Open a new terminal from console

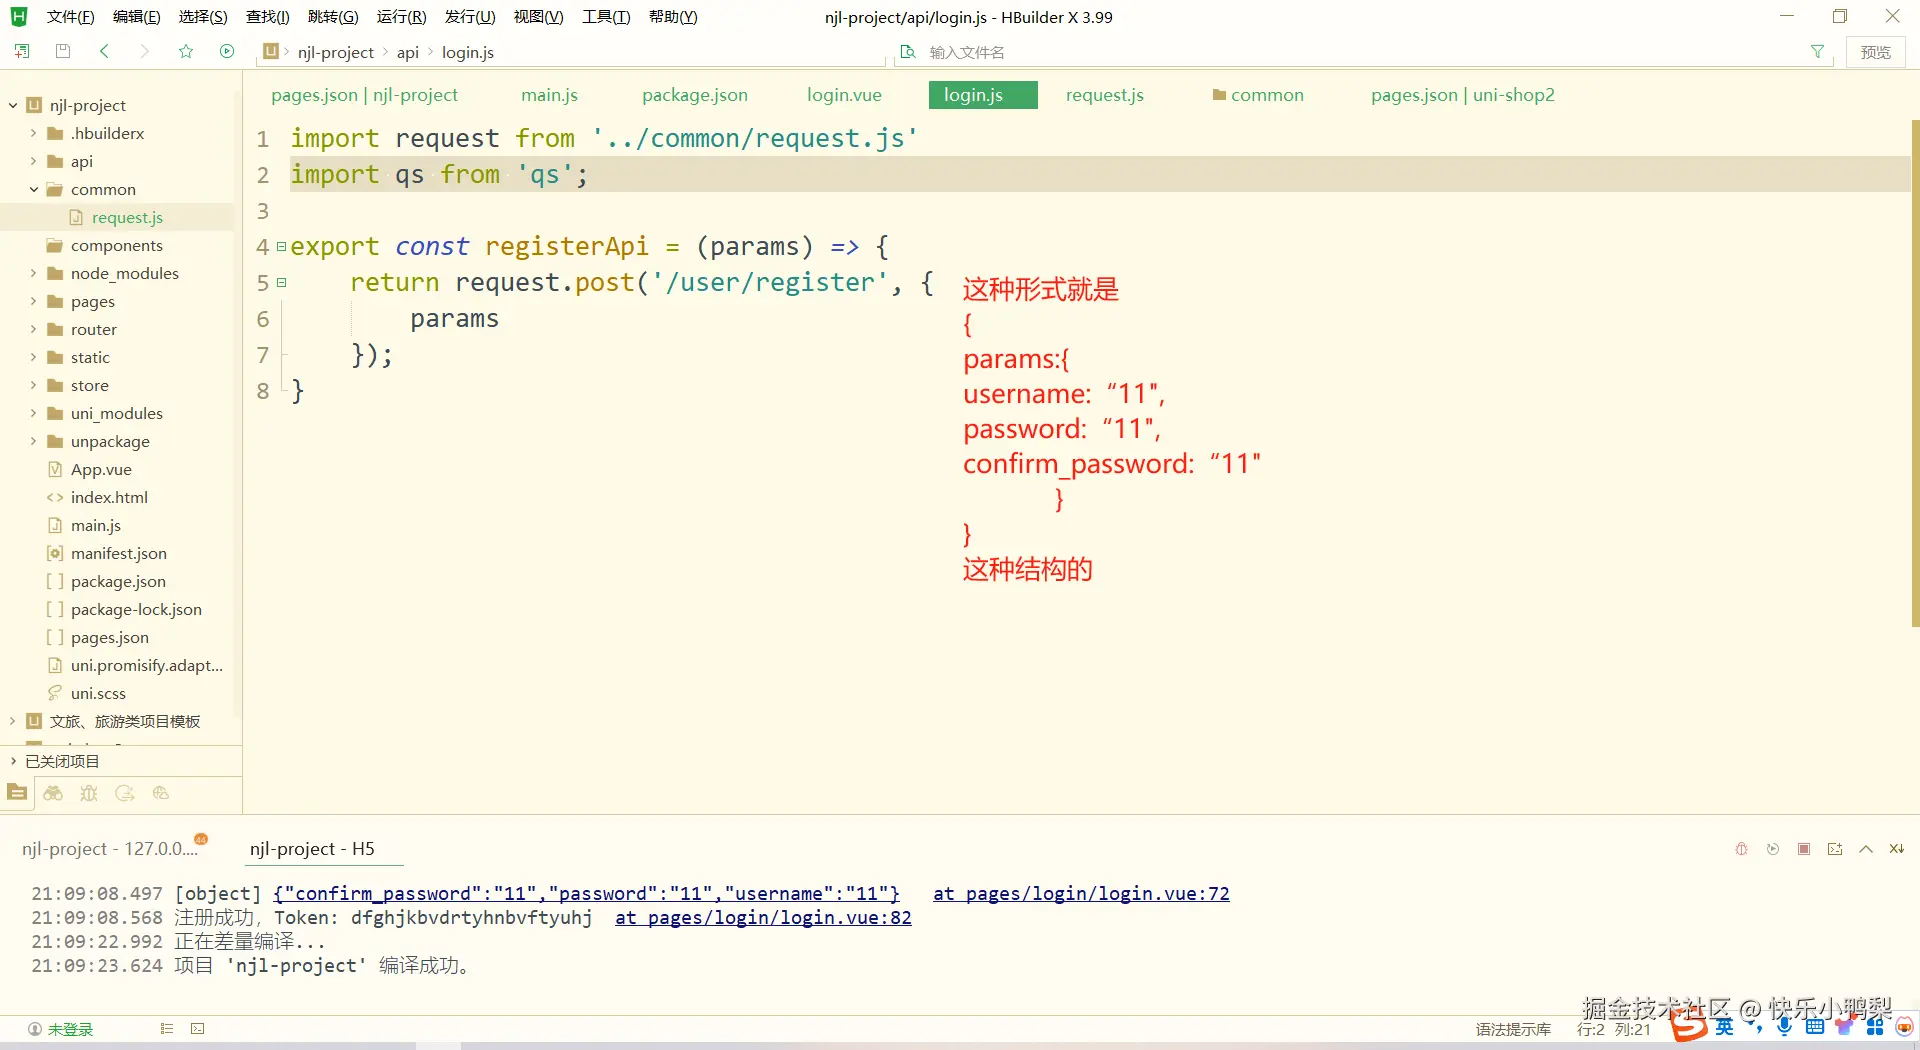tap(1835, 849)
